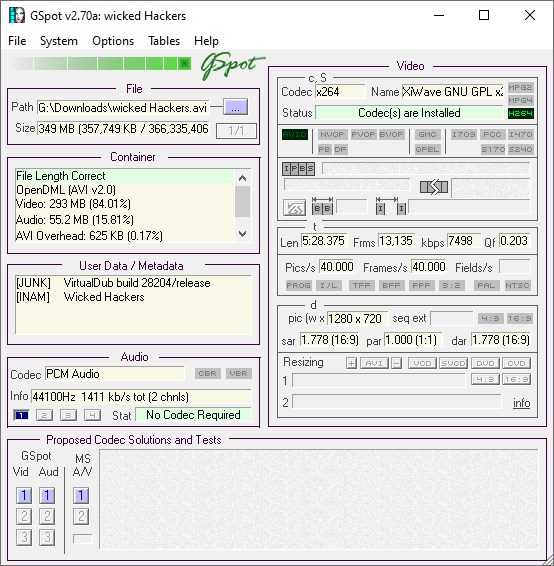
Task: Open the Tables menu
Action: pyautogui.click(x=164, y=41)
